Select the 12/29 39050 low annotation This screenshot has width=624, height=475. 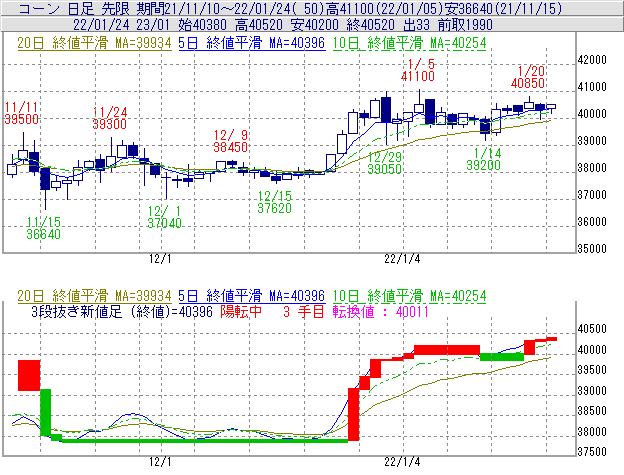pos(384,163)
